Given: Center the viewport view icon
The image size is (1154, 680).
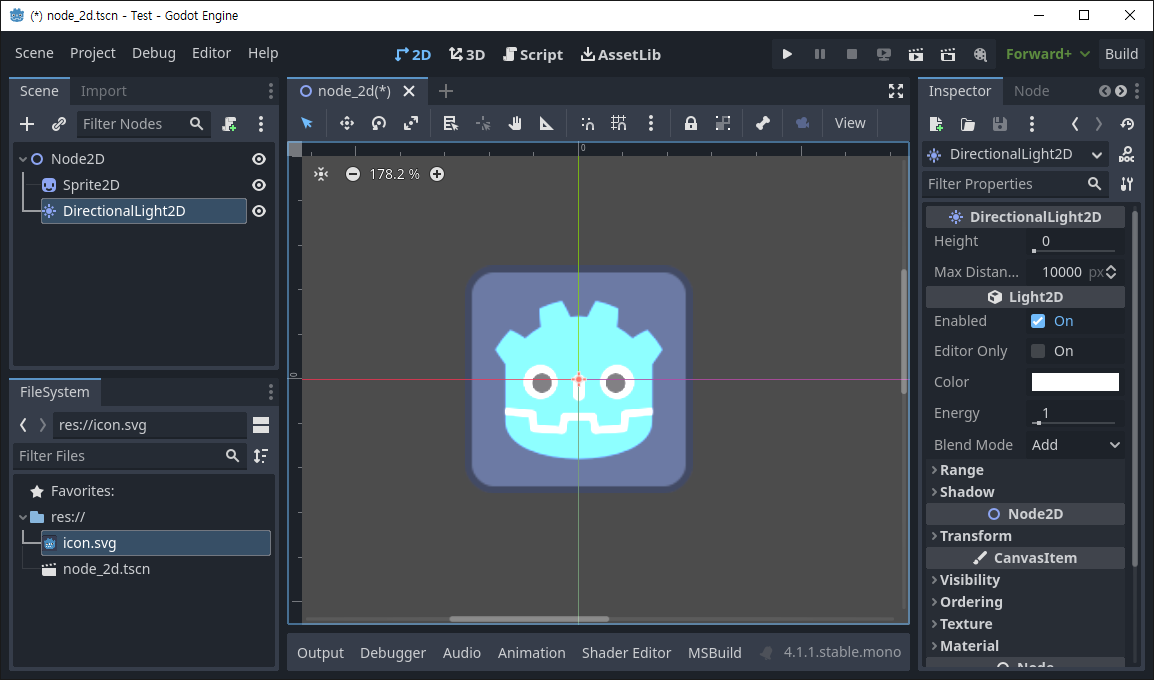Looking at the screenshot, I should (x=321, y=174).
